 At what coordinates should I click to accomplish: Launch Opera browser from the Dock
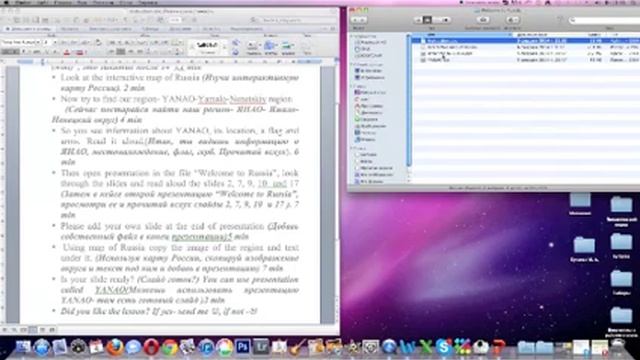151,347
